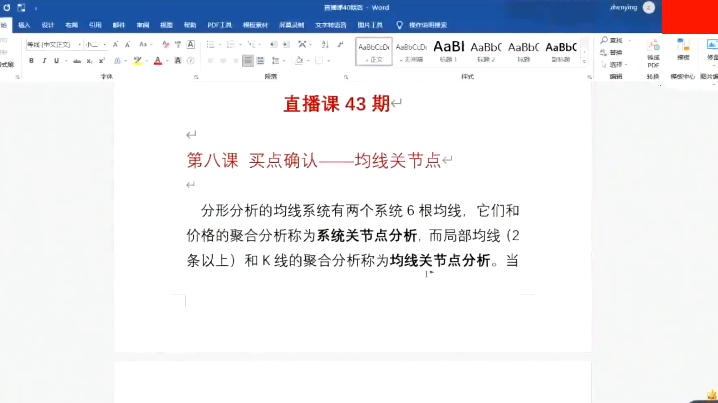
Task: Click the red font color button
Action: pos(157,61)
